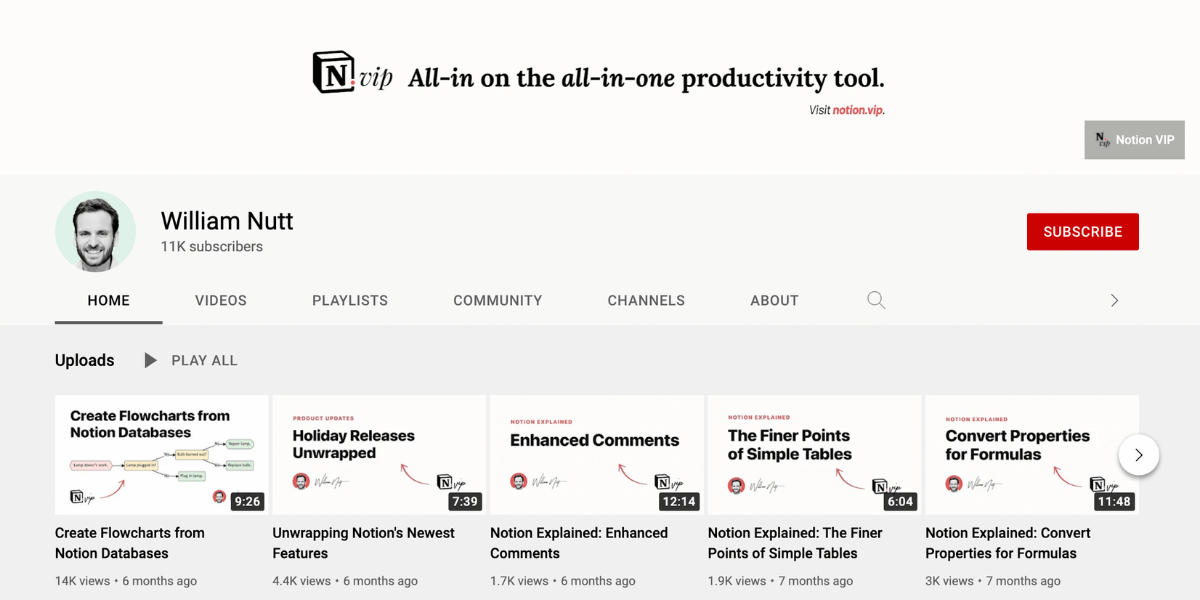Reveal more channel tabs via the right chevron
Image resolution: width=1200 pixels, height=600 pixels.
pyautogui.click(x=1114, y=300)
